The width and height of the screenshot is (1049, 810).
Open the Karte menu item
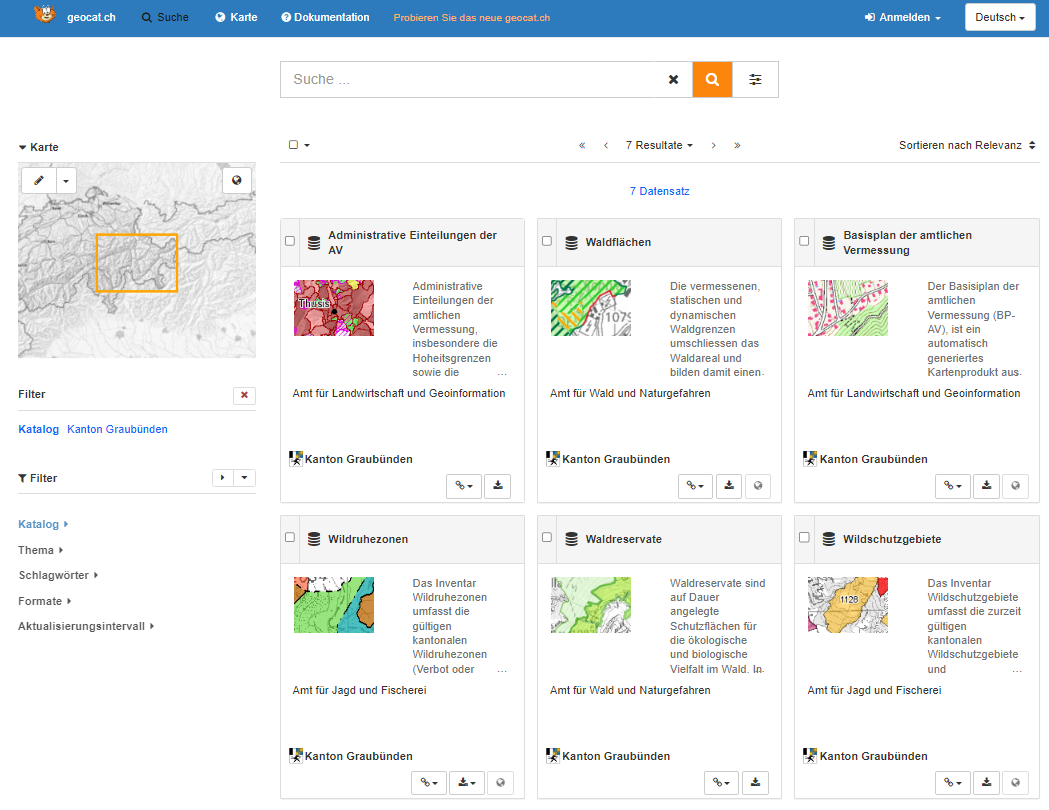[236, 18]
